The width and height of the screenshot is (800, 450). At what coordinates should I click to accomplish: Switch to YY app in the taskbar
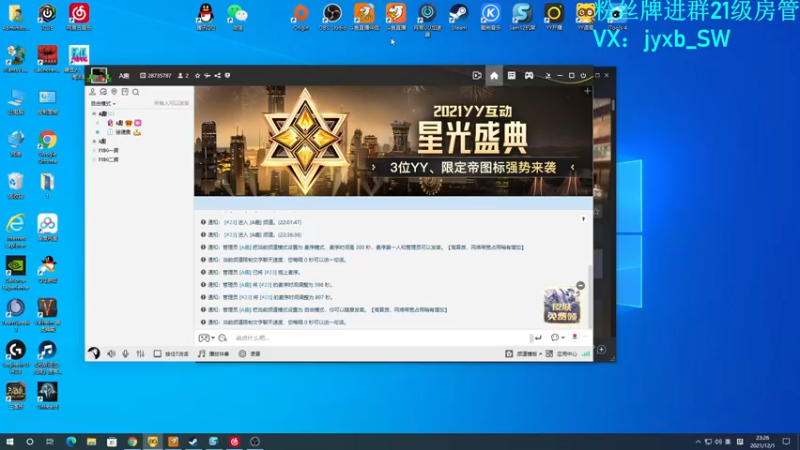coord(153,441)
